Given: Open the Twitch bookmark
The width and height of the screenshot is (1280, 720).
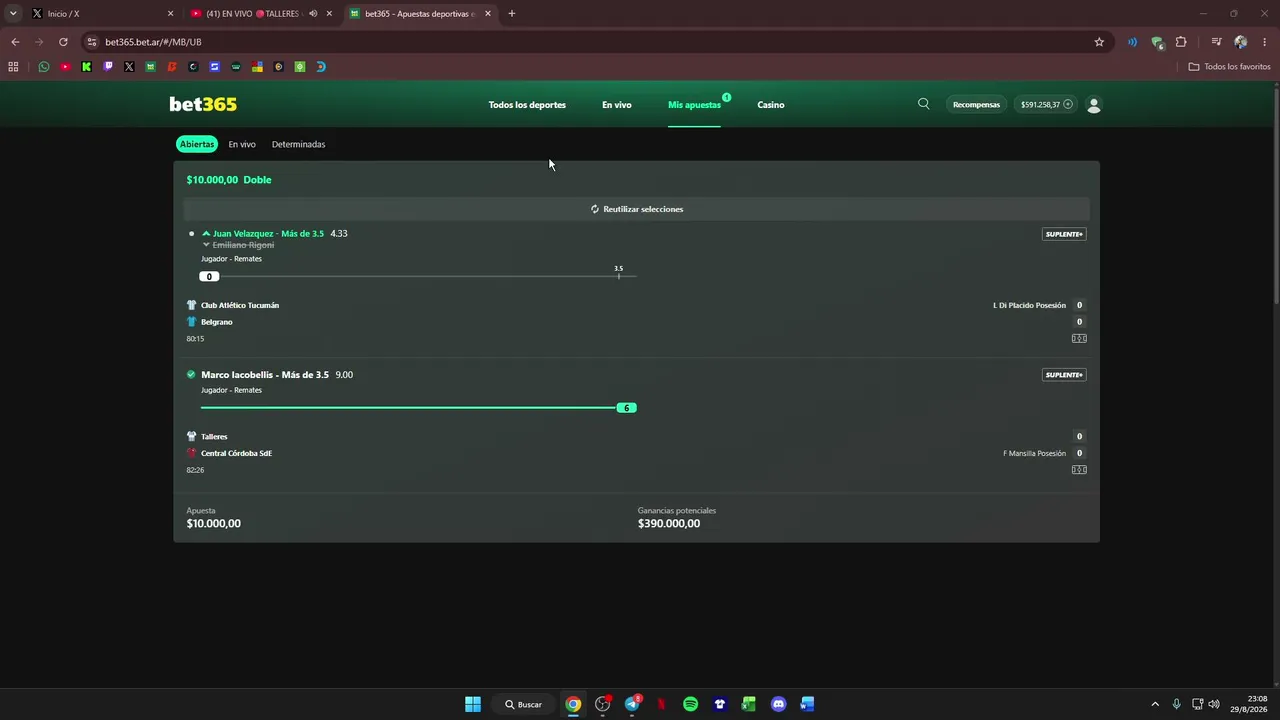Looking at the screenshot, I should 108,67.
